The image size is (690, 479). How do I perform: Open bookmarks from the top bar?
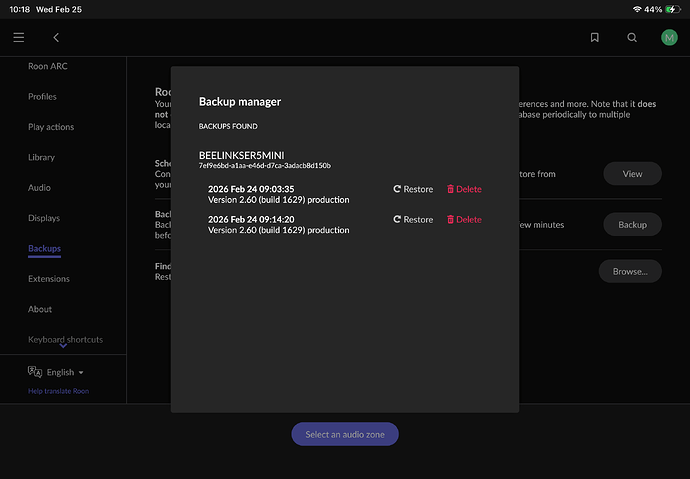(x=595, y=37)
